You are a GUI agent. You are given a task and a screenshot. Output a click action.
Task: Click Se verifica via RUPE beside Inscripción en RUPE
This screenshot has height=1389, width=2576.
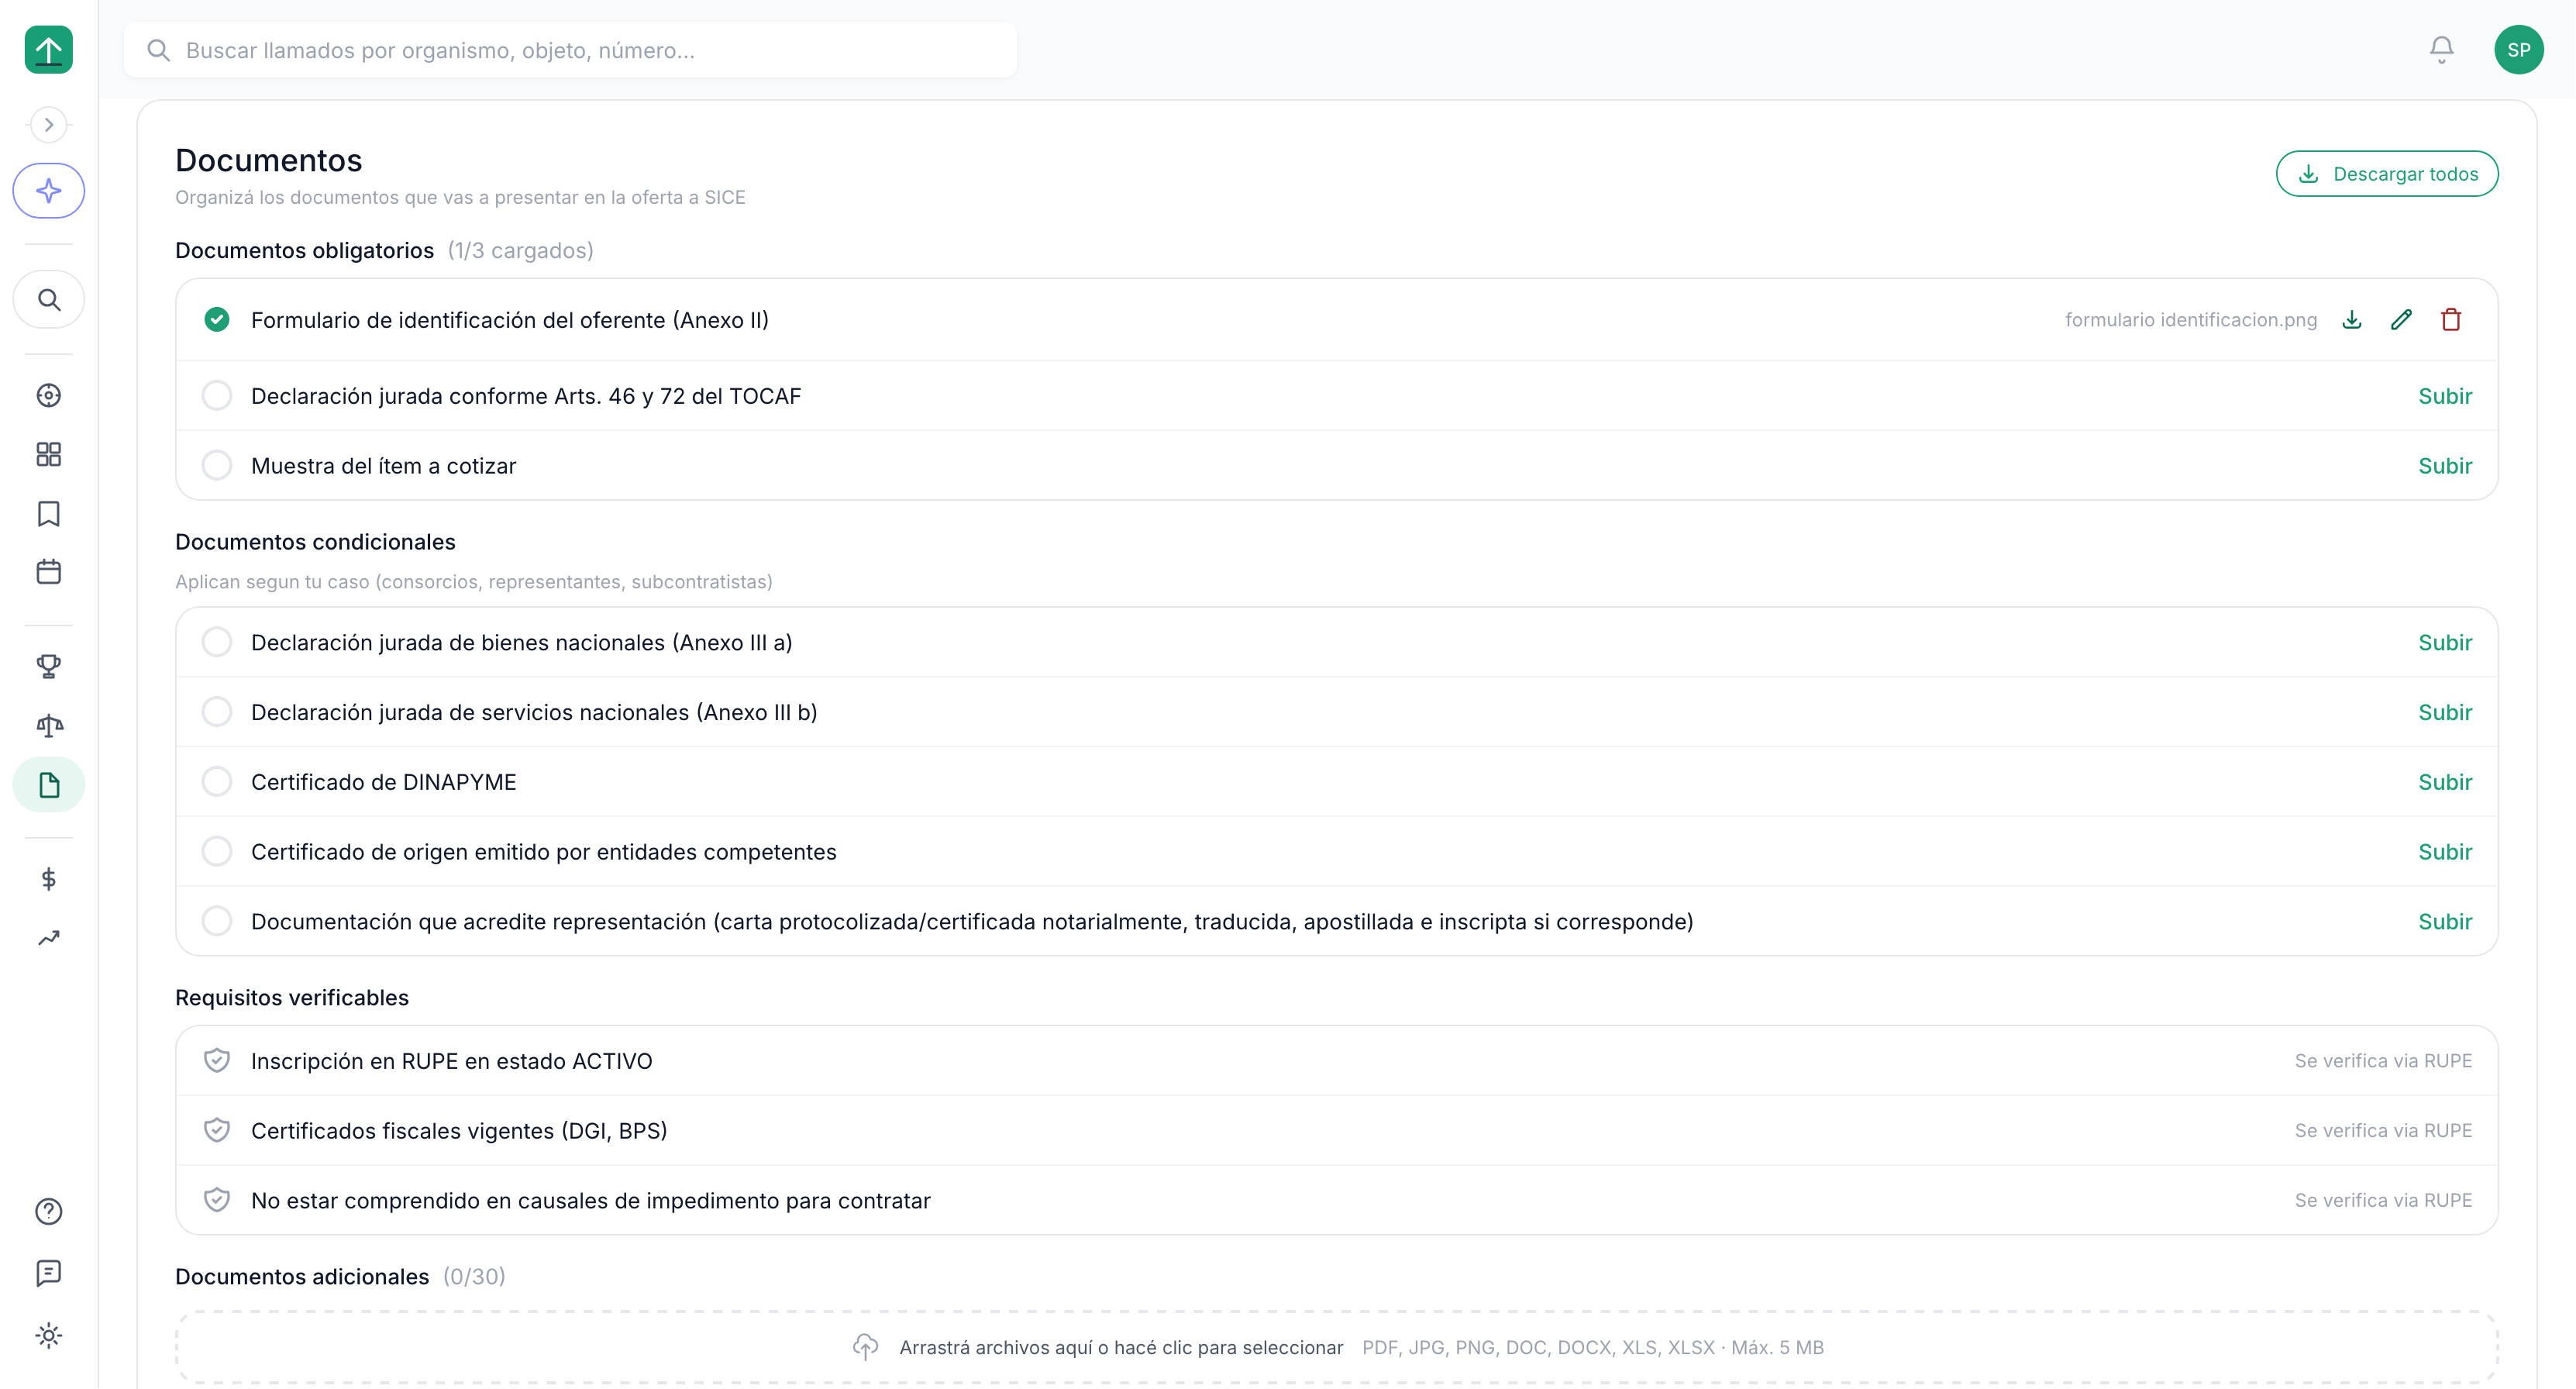tap(2382, 1061)
